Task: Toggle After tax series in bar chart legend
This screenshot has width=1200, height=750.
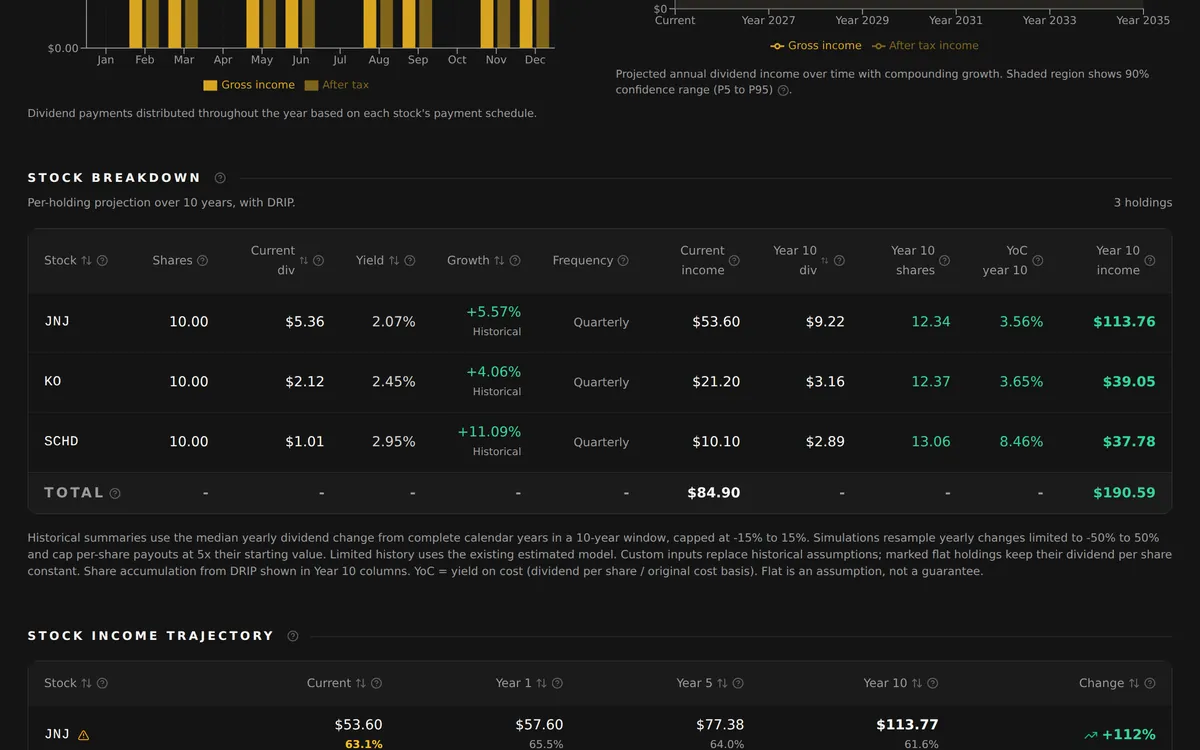Action: (337, 85)
